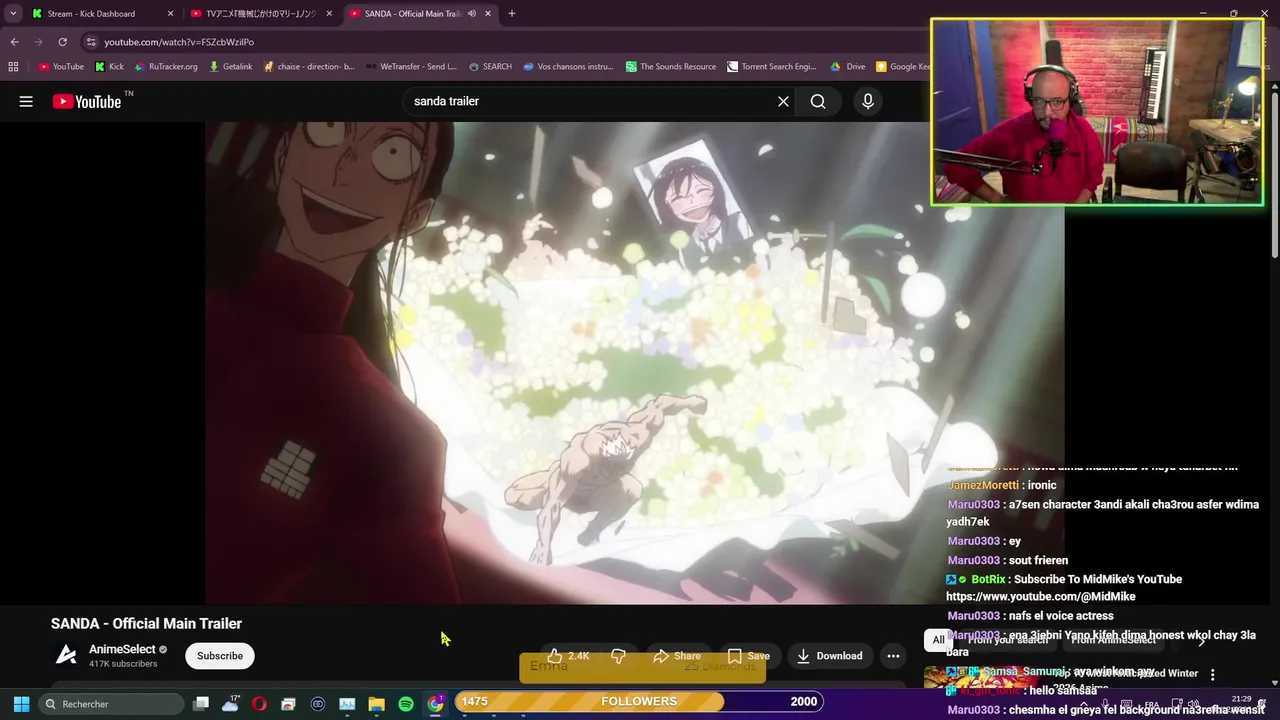Click the Rechercher taskbar search box
This screenshot has height=720, width=1280.
click(x=110, y=704)
